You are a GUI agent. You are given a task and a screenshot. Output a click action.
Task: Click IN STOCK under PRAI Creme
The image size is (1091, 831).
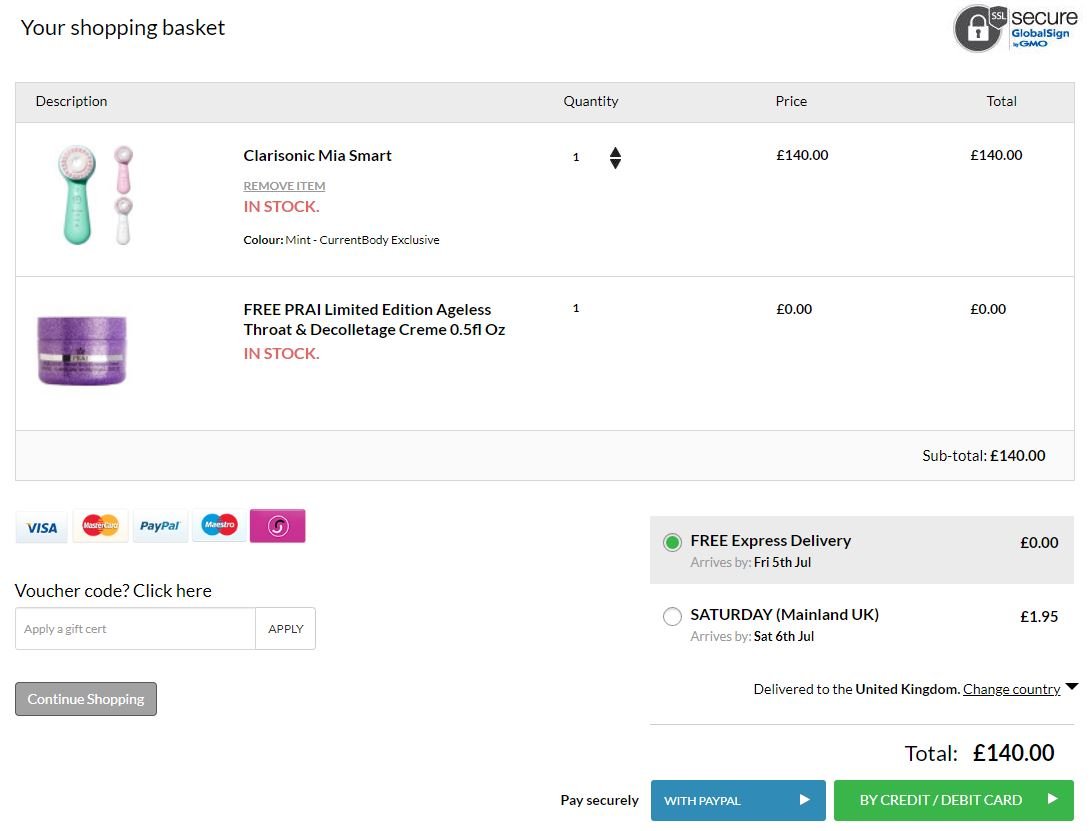[281, 354]
